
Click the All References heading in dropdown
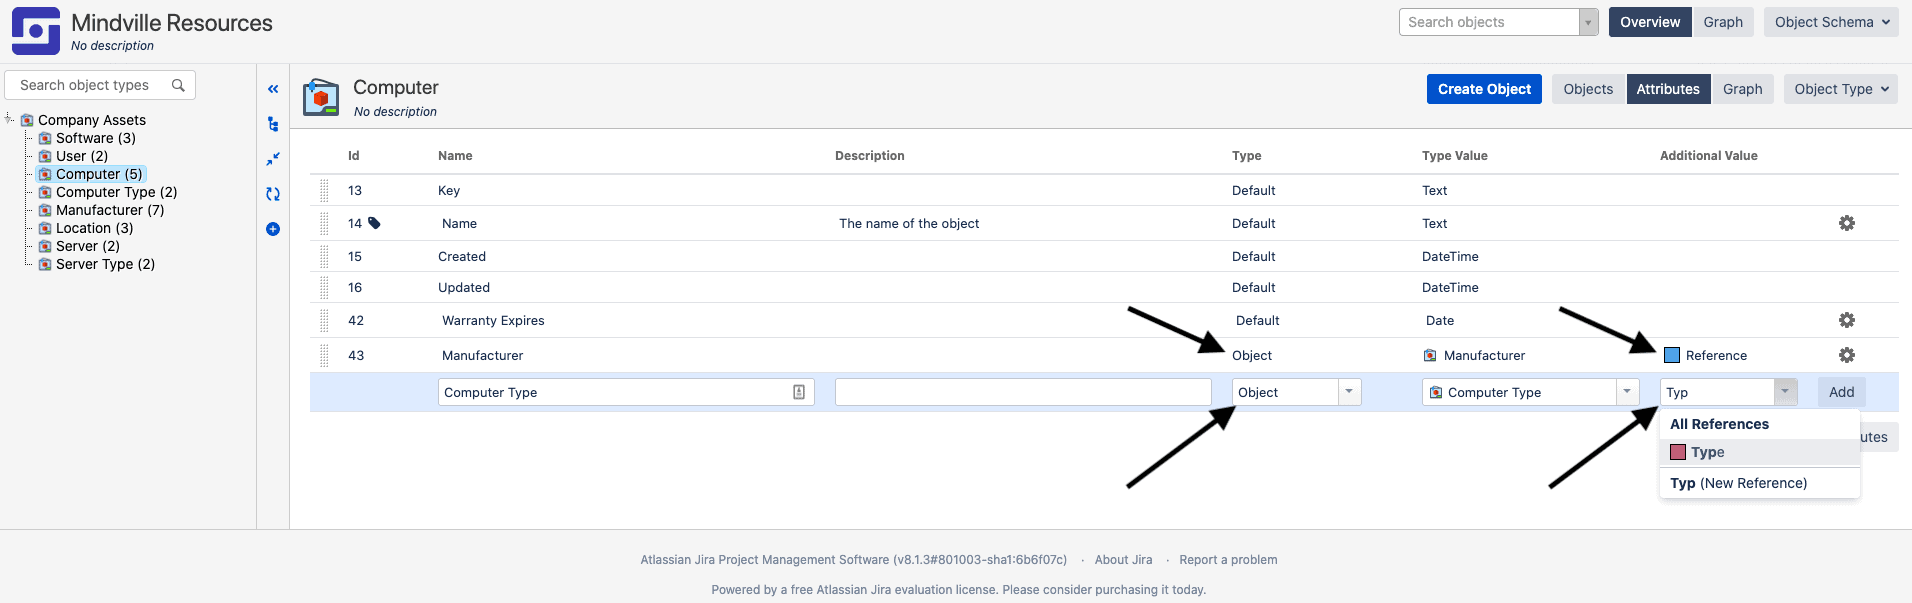tap(1719, 424)
